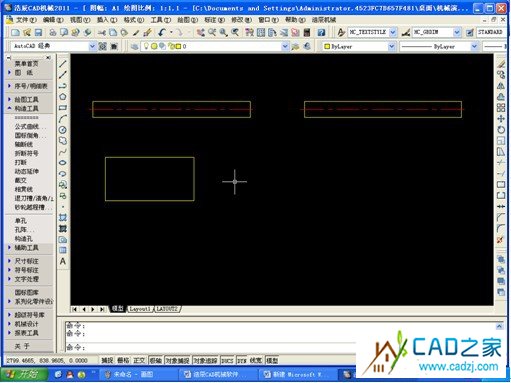The image size is (511, 383).
Task: Select the Polygon draw tool
Action: point(63,97)
